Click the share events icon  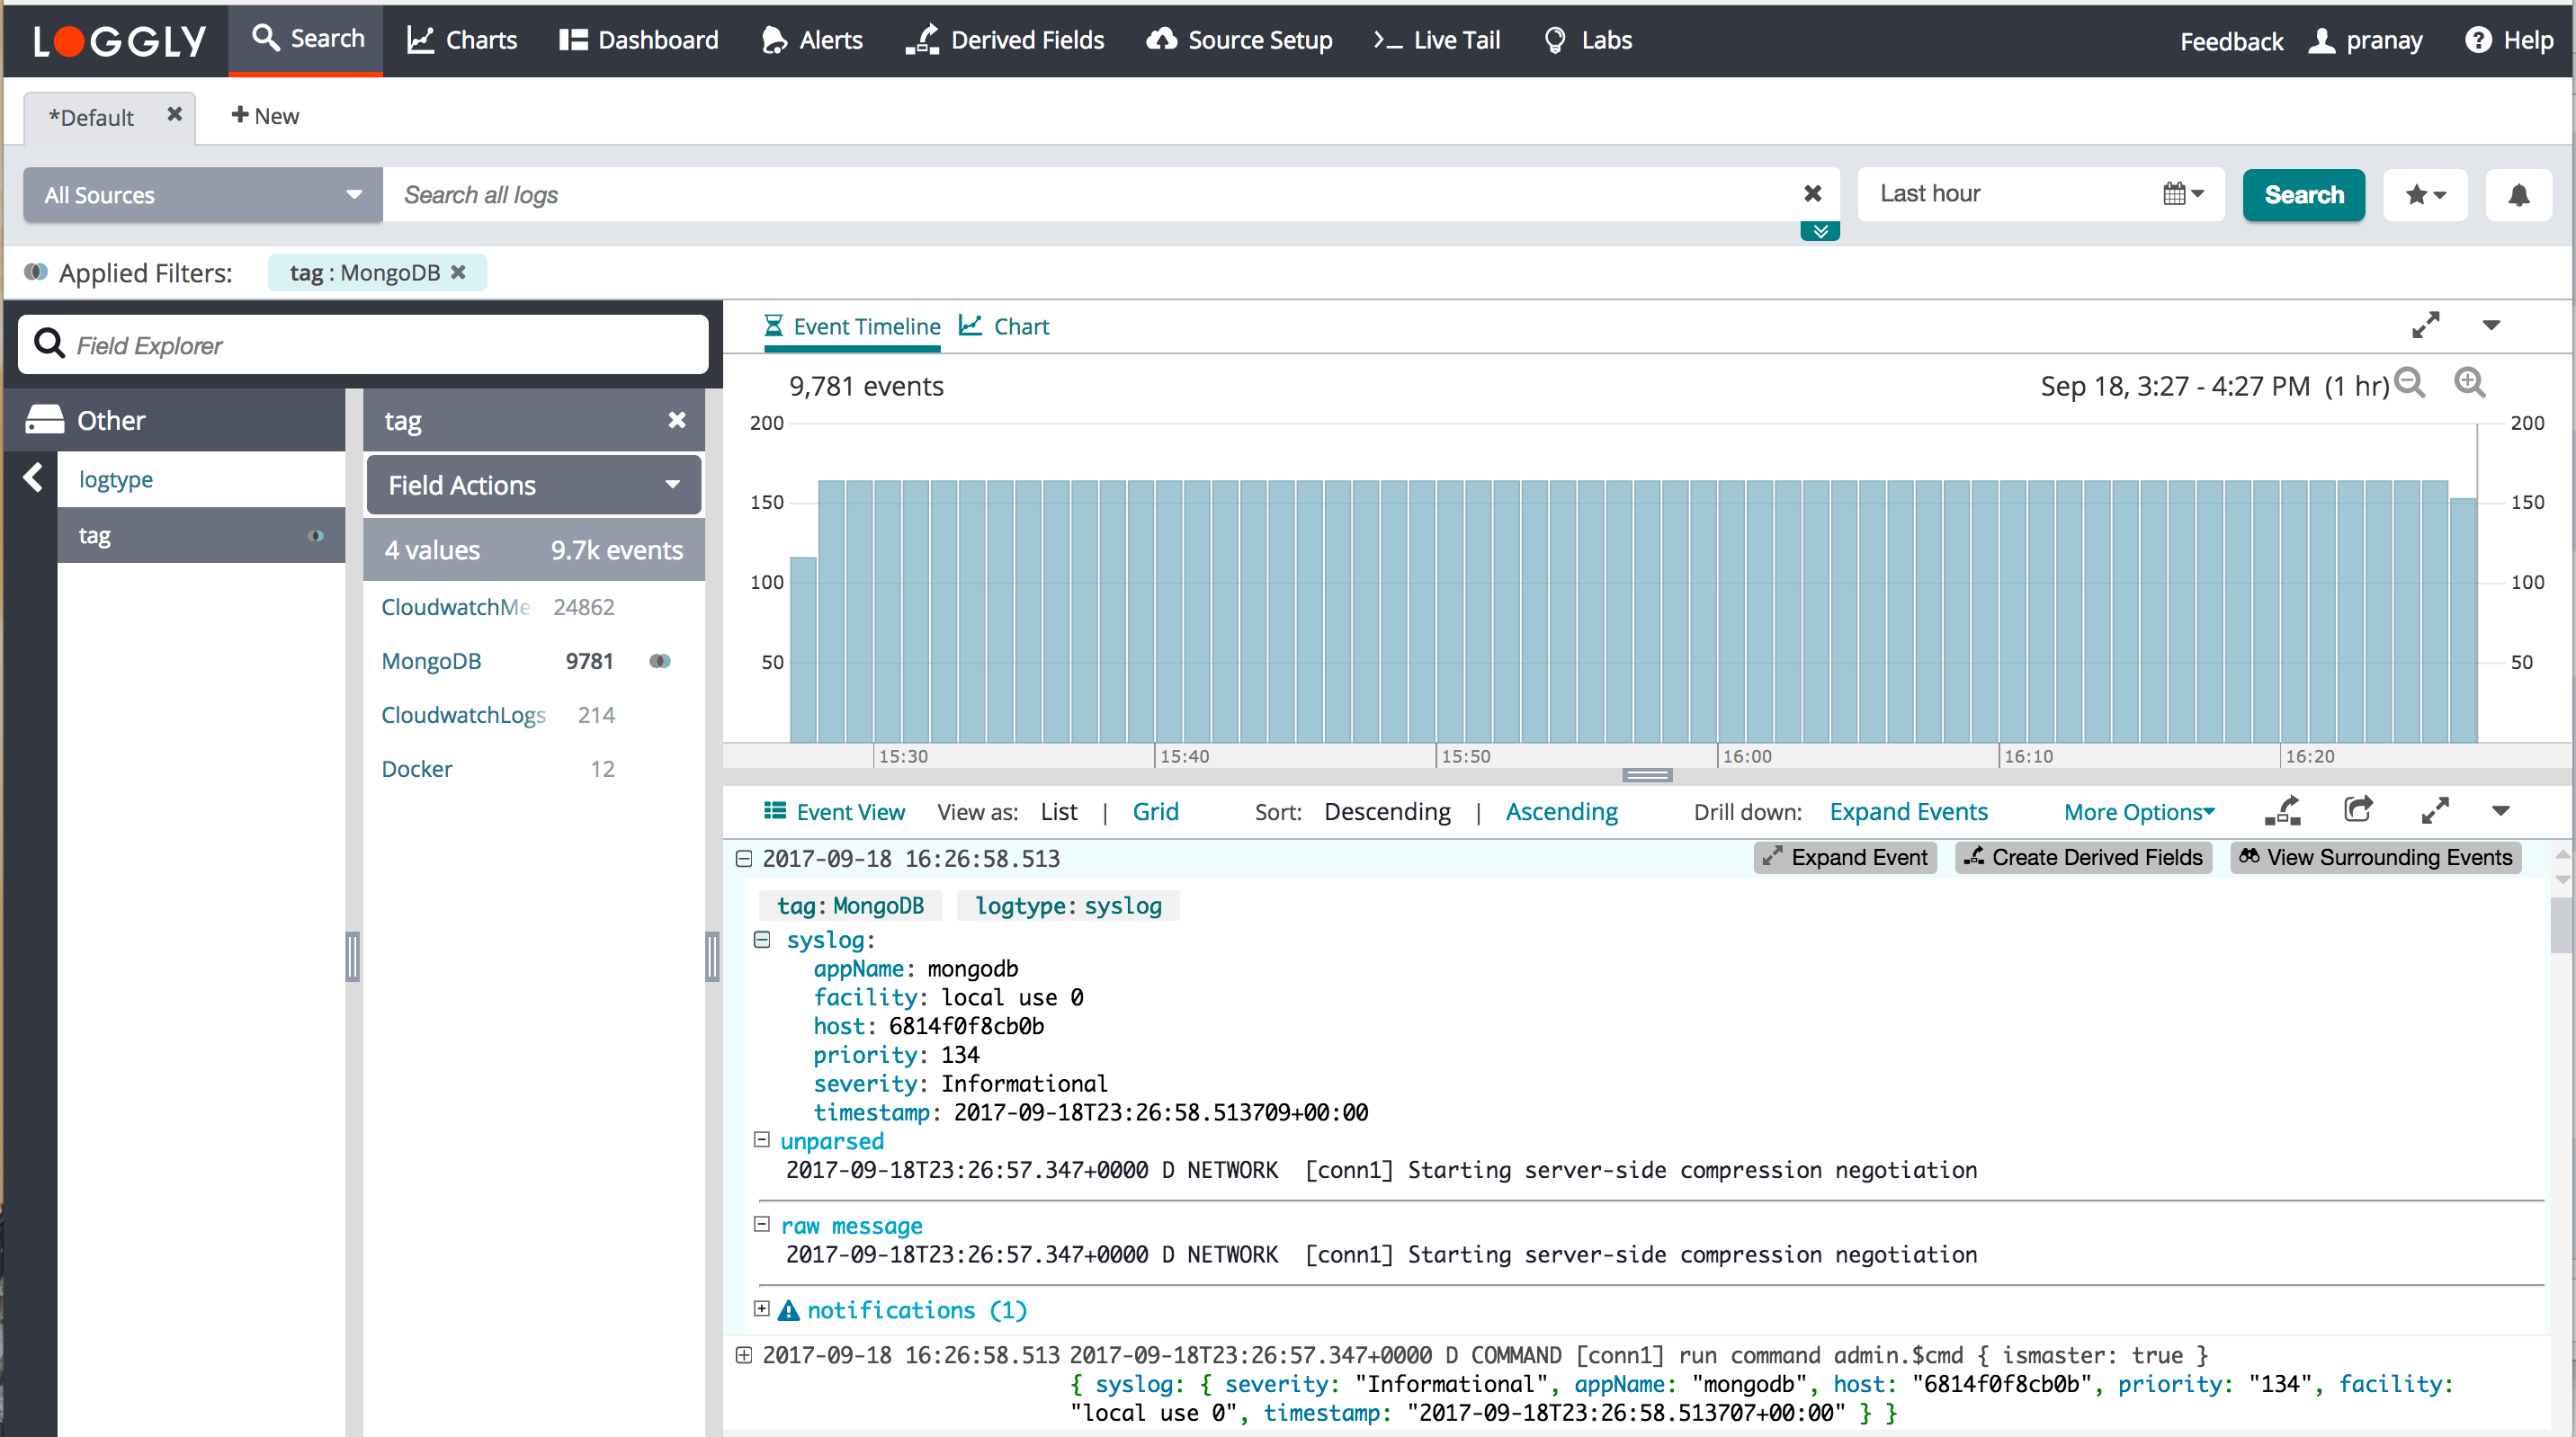coord(2357,810)
